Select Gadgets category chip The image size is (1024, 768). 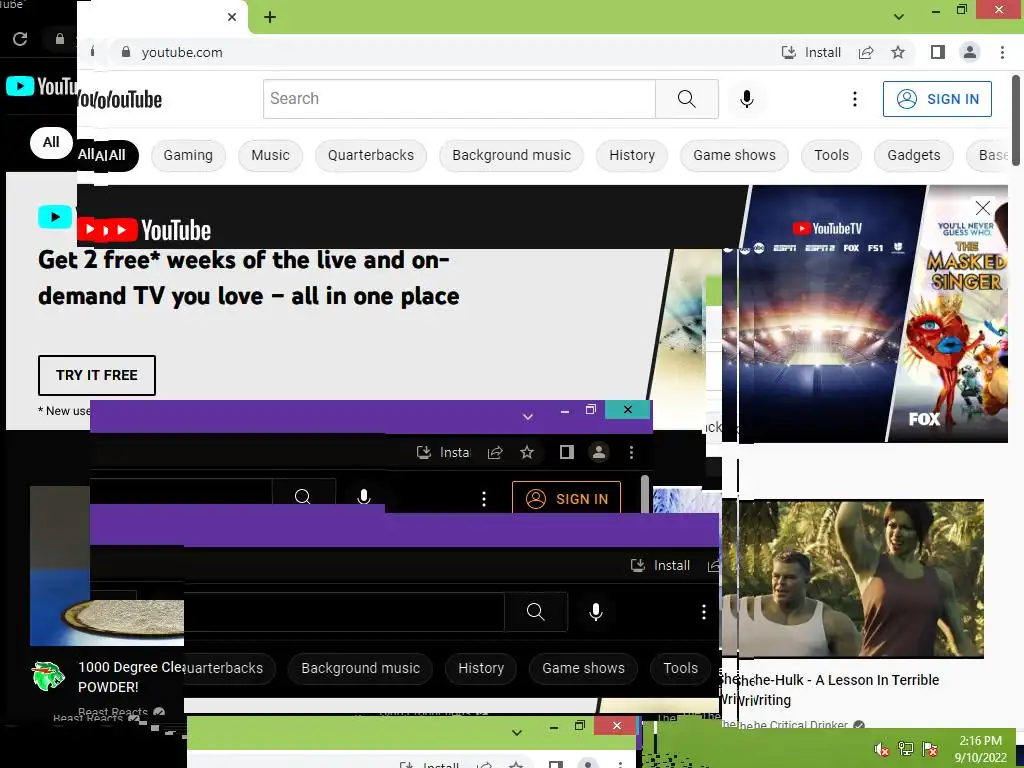pos(914,155)
